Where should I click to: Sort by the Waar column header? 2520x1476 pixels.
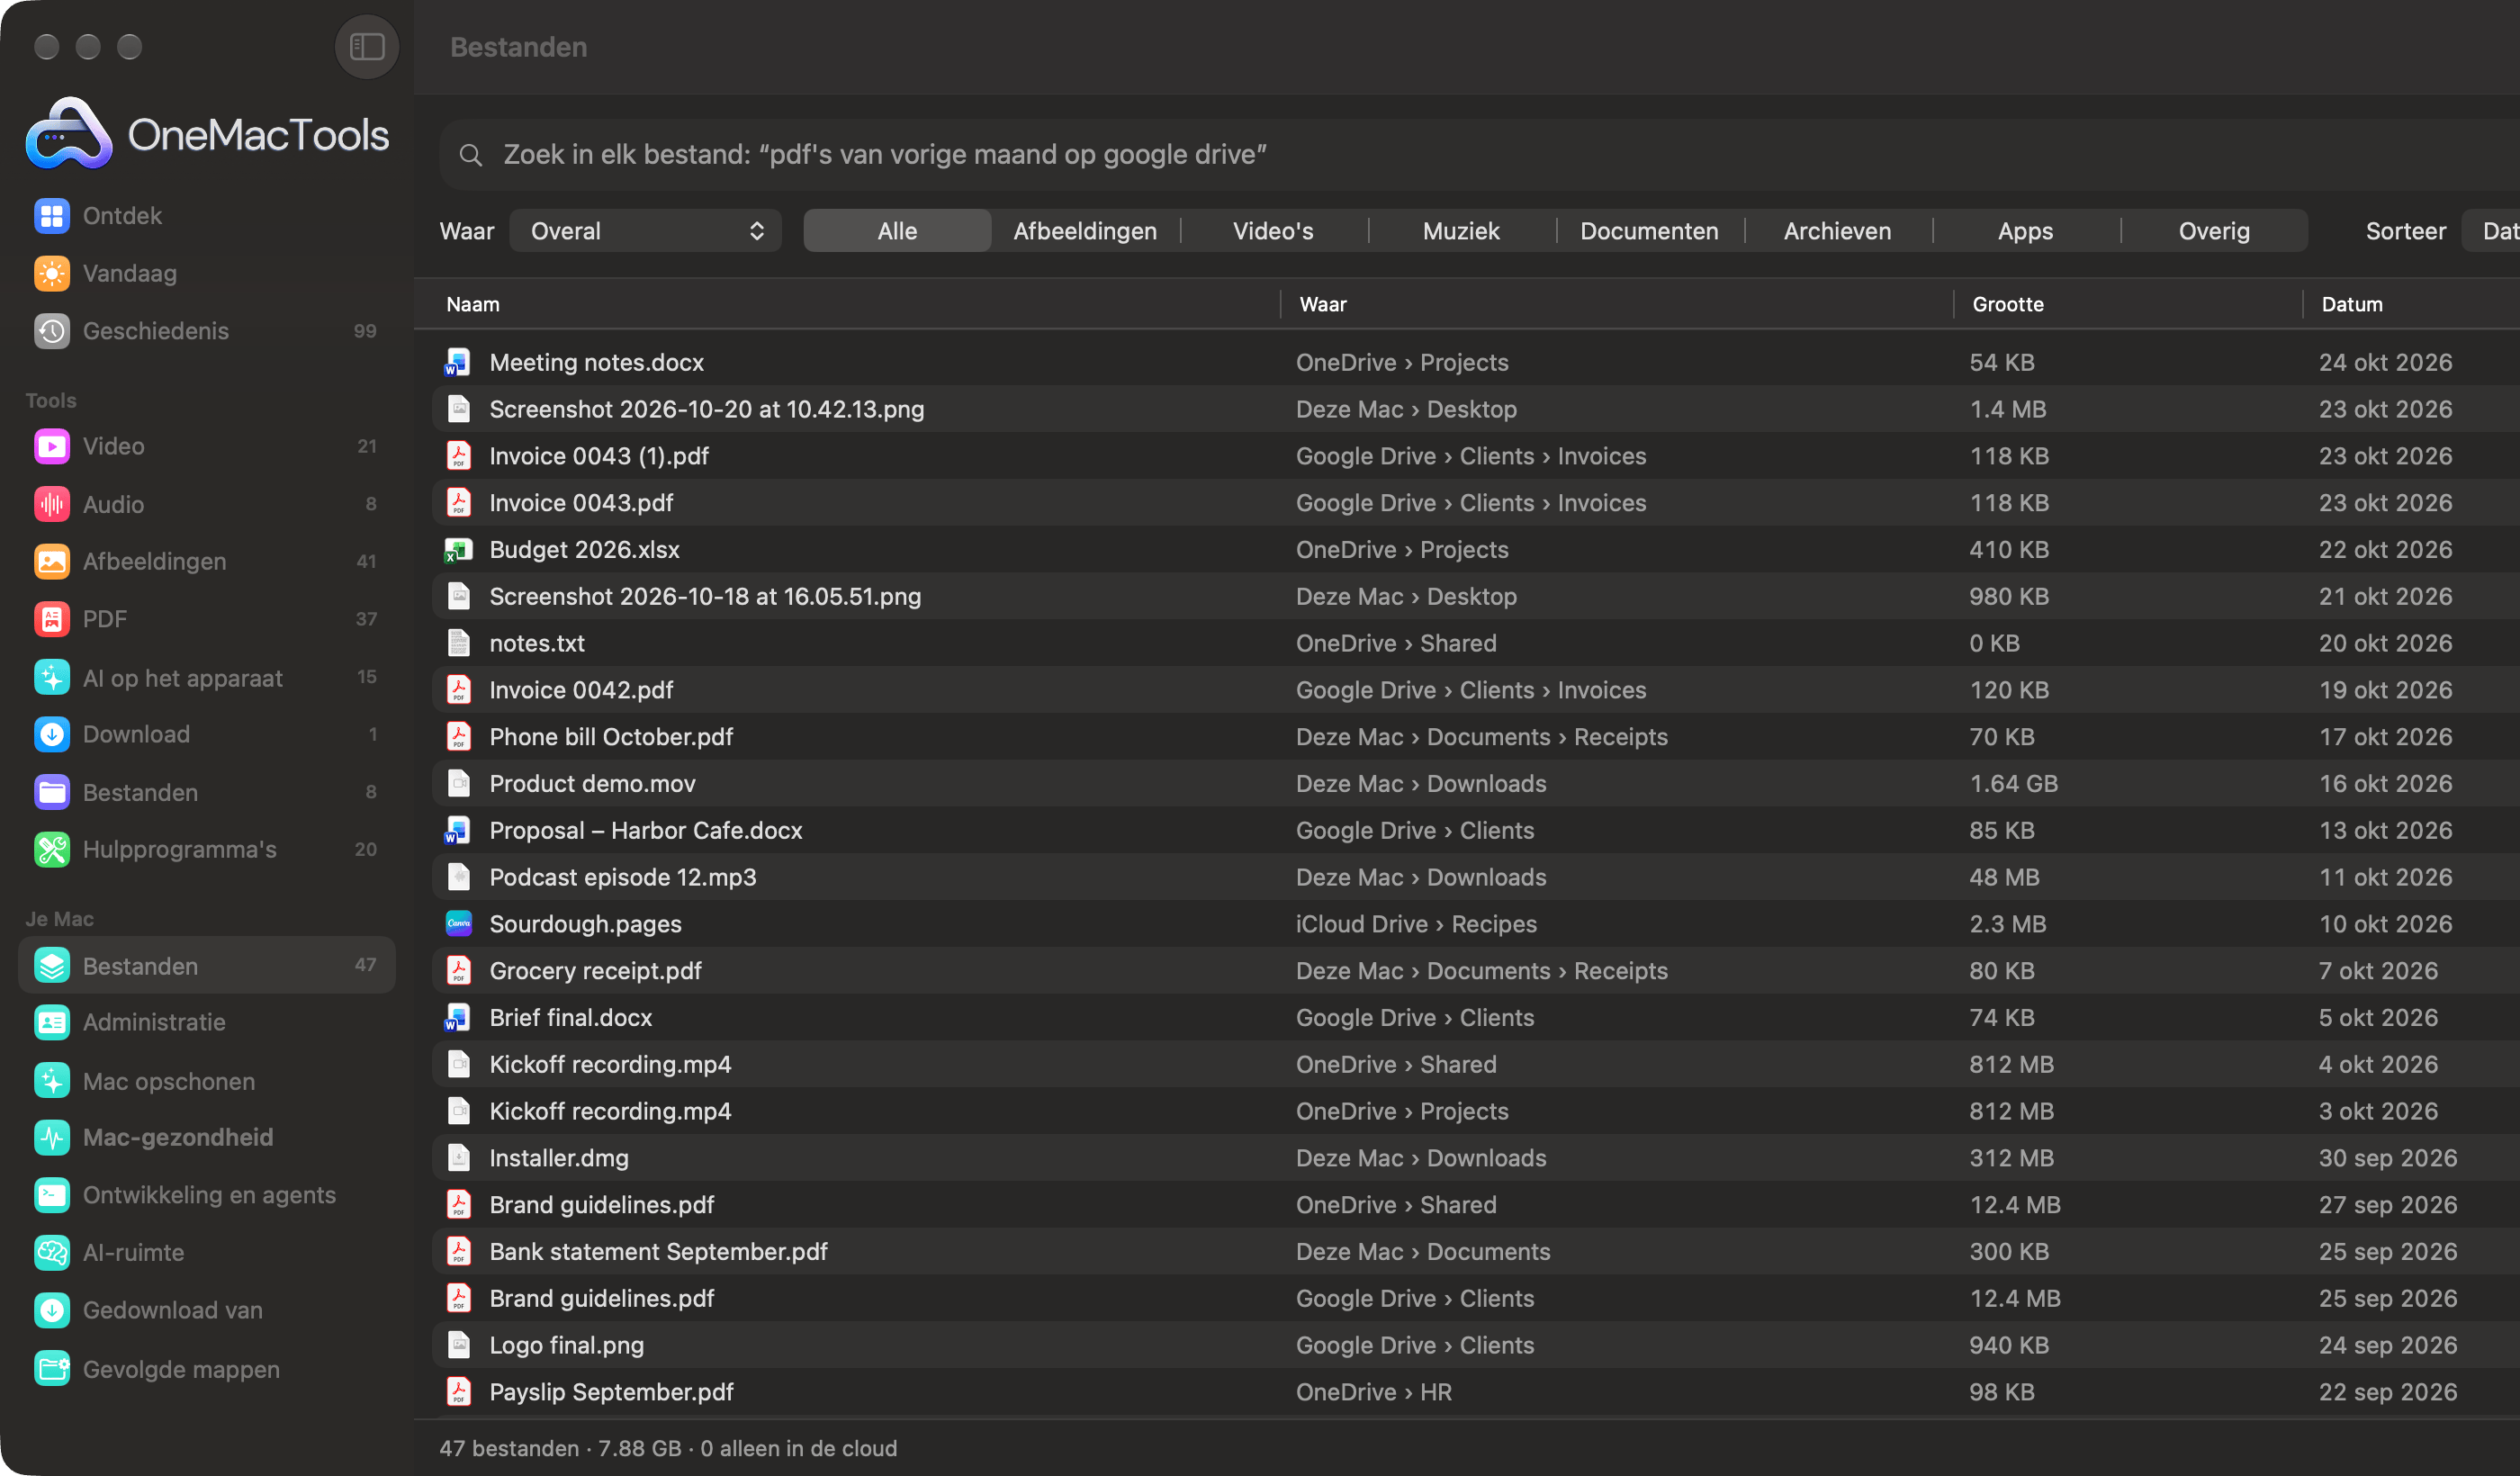[x=1323, y=304]
